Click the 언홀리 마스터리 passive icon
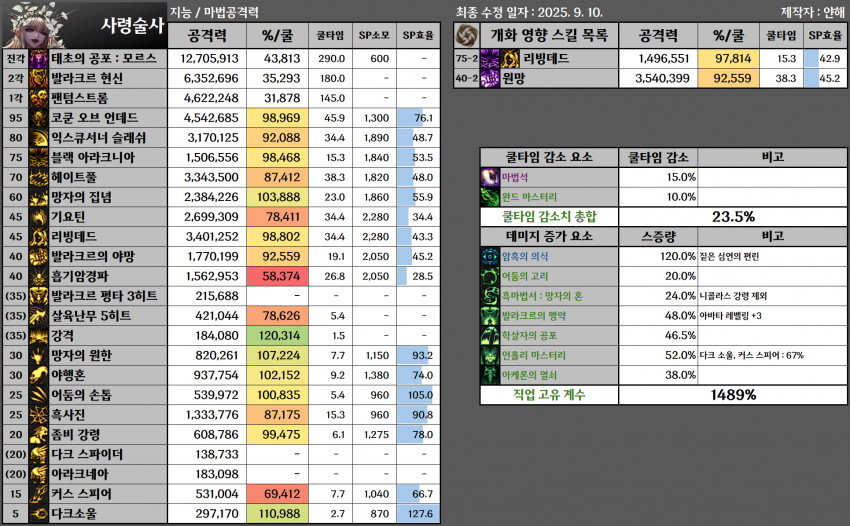The height and width of the screenshot is (526, 850). point(491,355)
